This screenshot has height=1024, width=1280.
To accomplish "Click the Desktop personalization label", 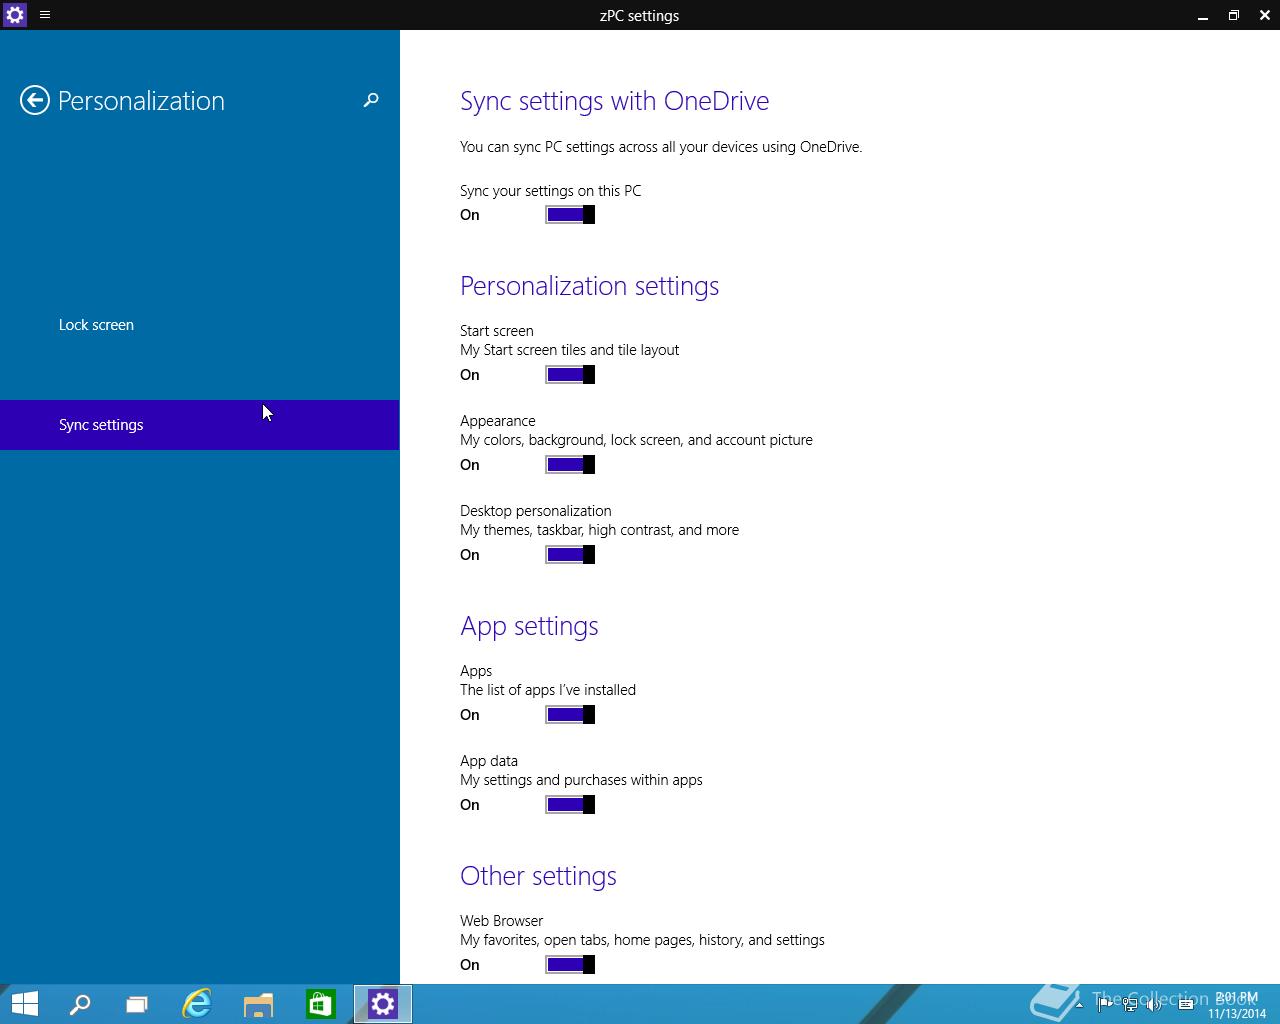I will click(535, 511).
